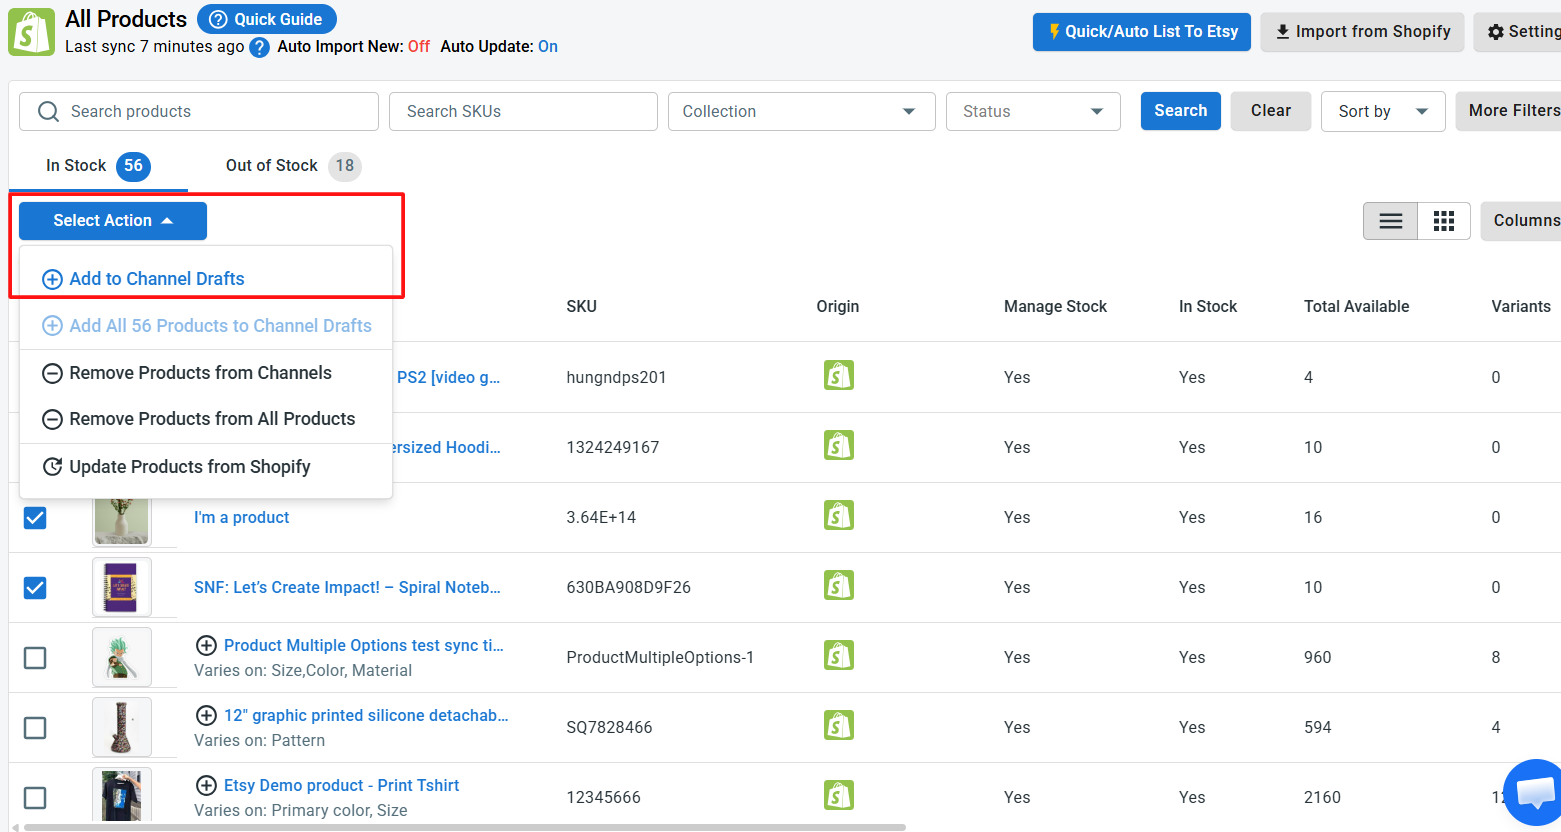
Task: Click the Search SKUs input field
Action: coord(523,111)
